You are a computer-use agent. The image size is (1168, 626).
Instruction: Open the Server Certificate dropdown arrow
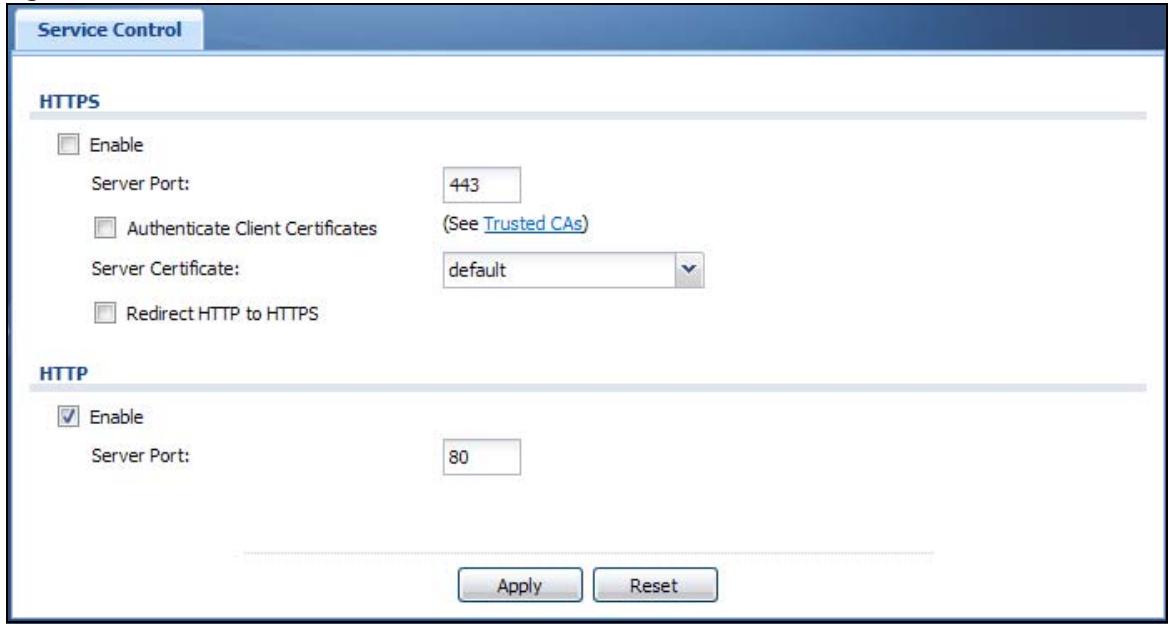point(689,269)
